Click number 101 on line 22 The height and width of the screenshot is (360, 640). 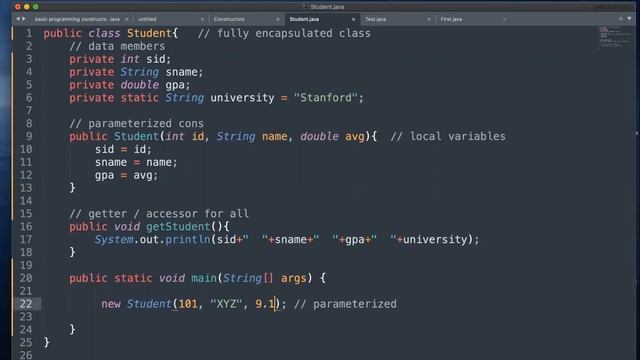pyautogui.click(x=188, y=304)
